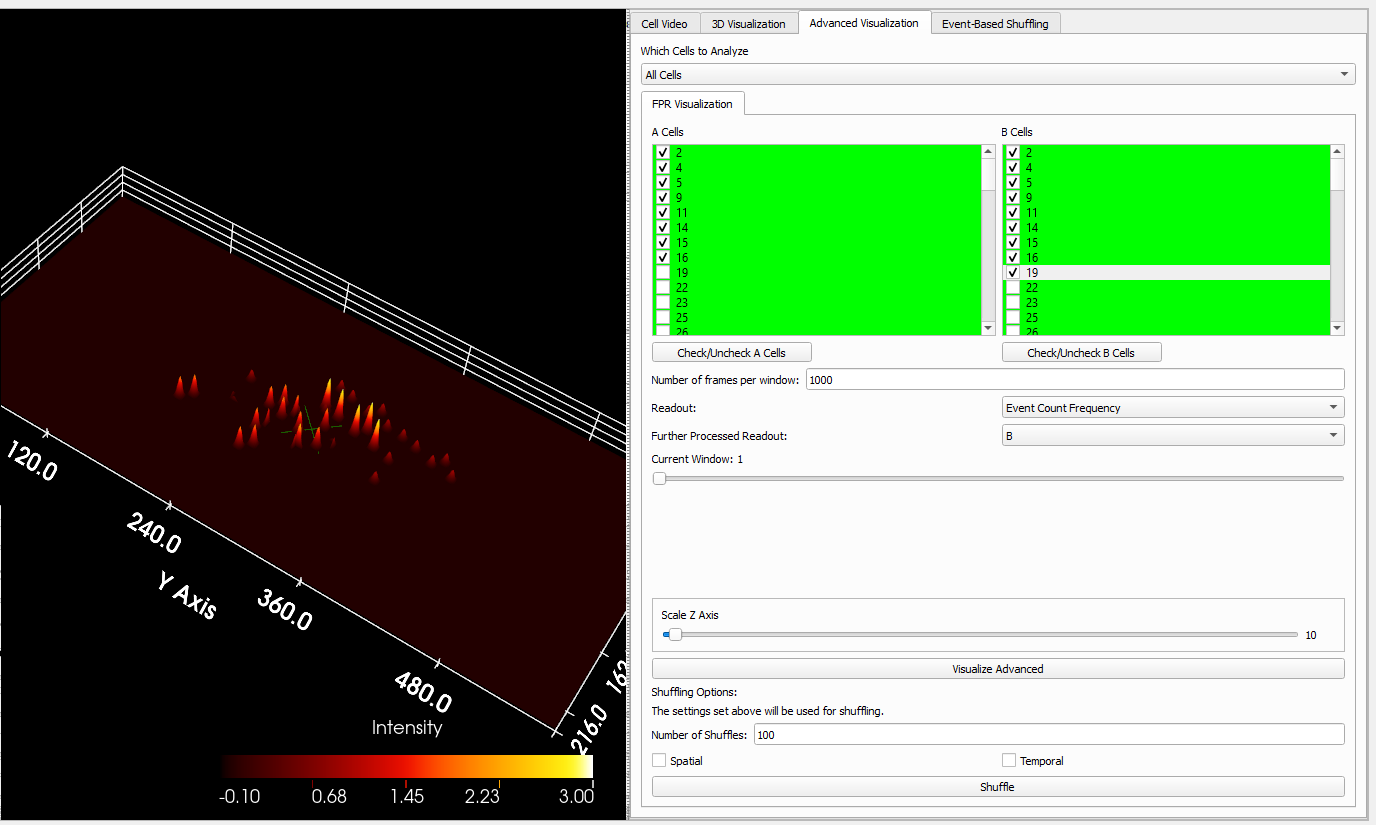Select row 23 in the A Cells list

pyautogui.click(x=817, y=303)
